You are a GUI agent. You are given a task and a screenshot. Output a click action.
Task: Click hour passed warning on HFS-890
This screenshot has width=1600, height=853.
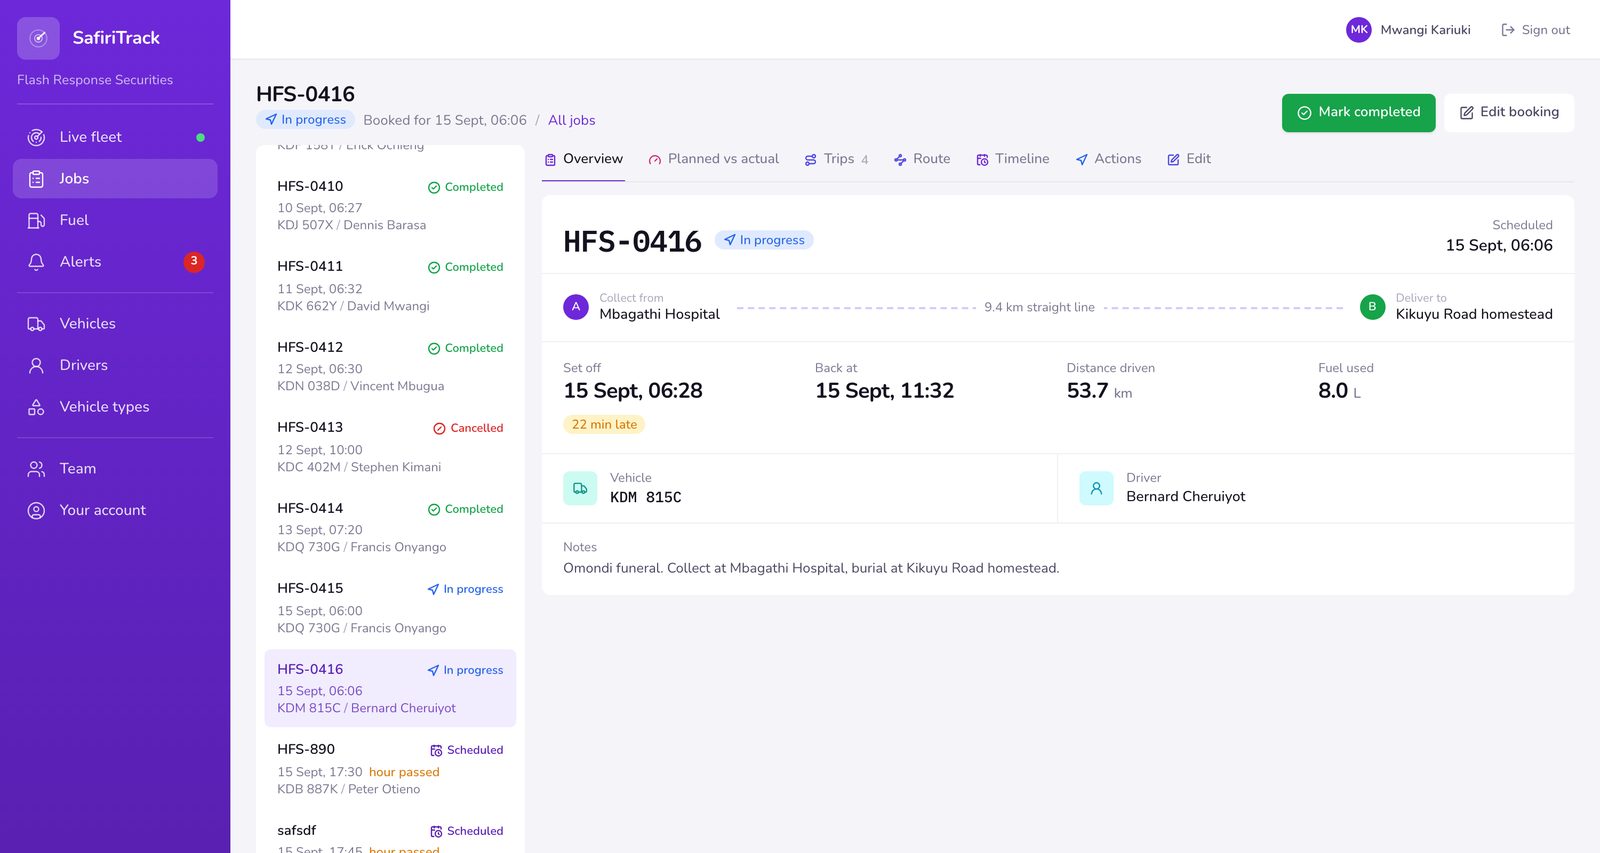click(404, 772)
